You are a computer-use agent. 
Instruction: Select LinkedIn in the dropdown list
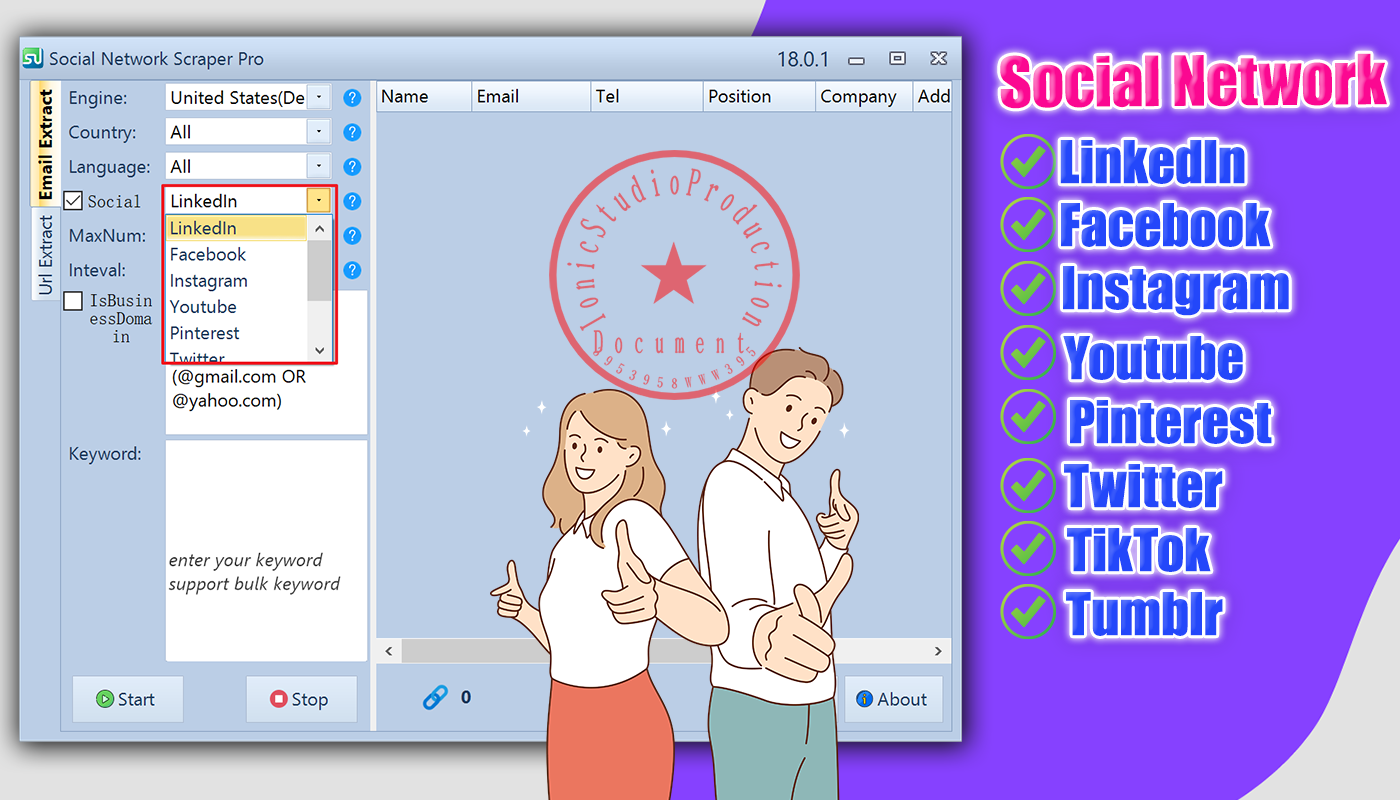[x=236, y=229]
